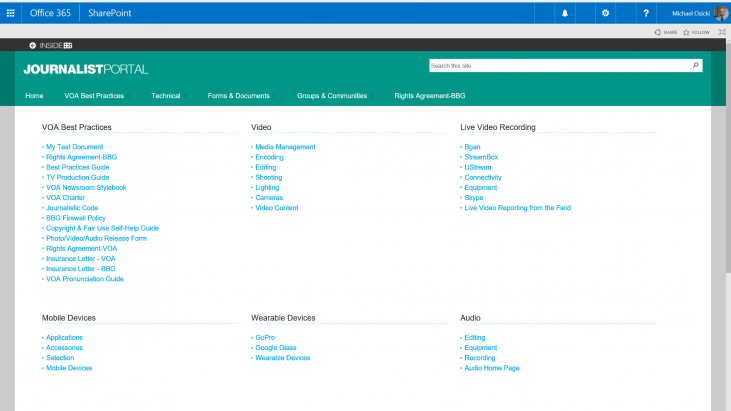Open Mobile Devices list link
Image resolution: width=731 pixels, height=411 pixels.
[x=69, y=368]
